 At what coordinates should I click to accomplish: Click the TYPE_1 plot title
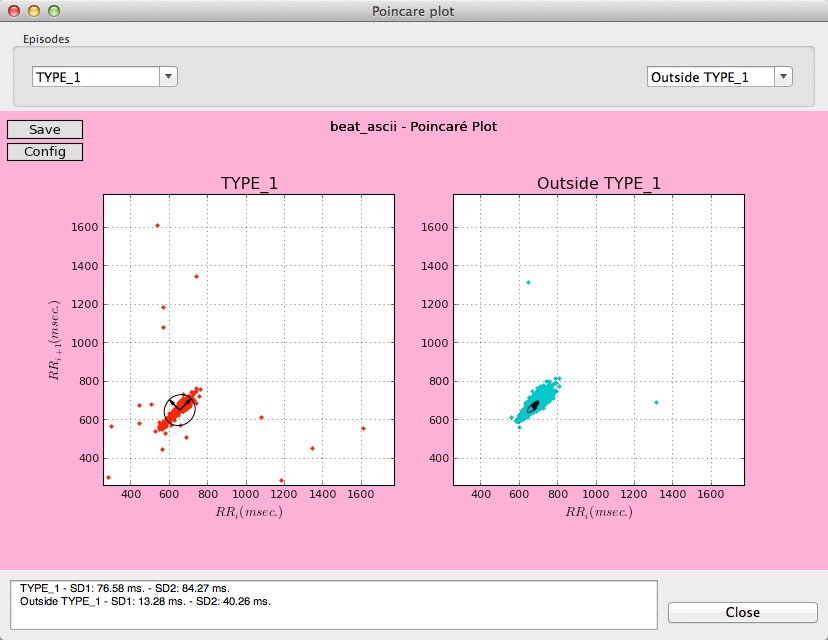pyautogui.click(x=249, y=183)
